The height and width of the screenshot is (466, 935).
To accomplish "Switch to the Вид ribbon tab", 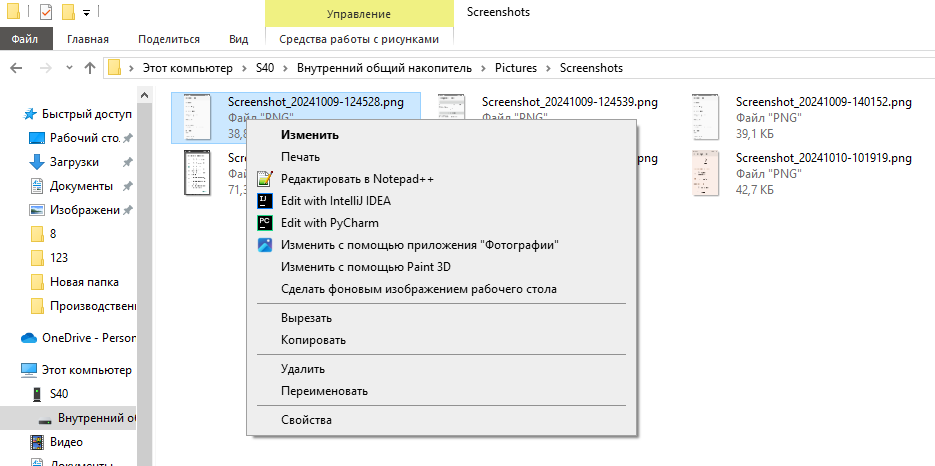I will pos(238,39).
